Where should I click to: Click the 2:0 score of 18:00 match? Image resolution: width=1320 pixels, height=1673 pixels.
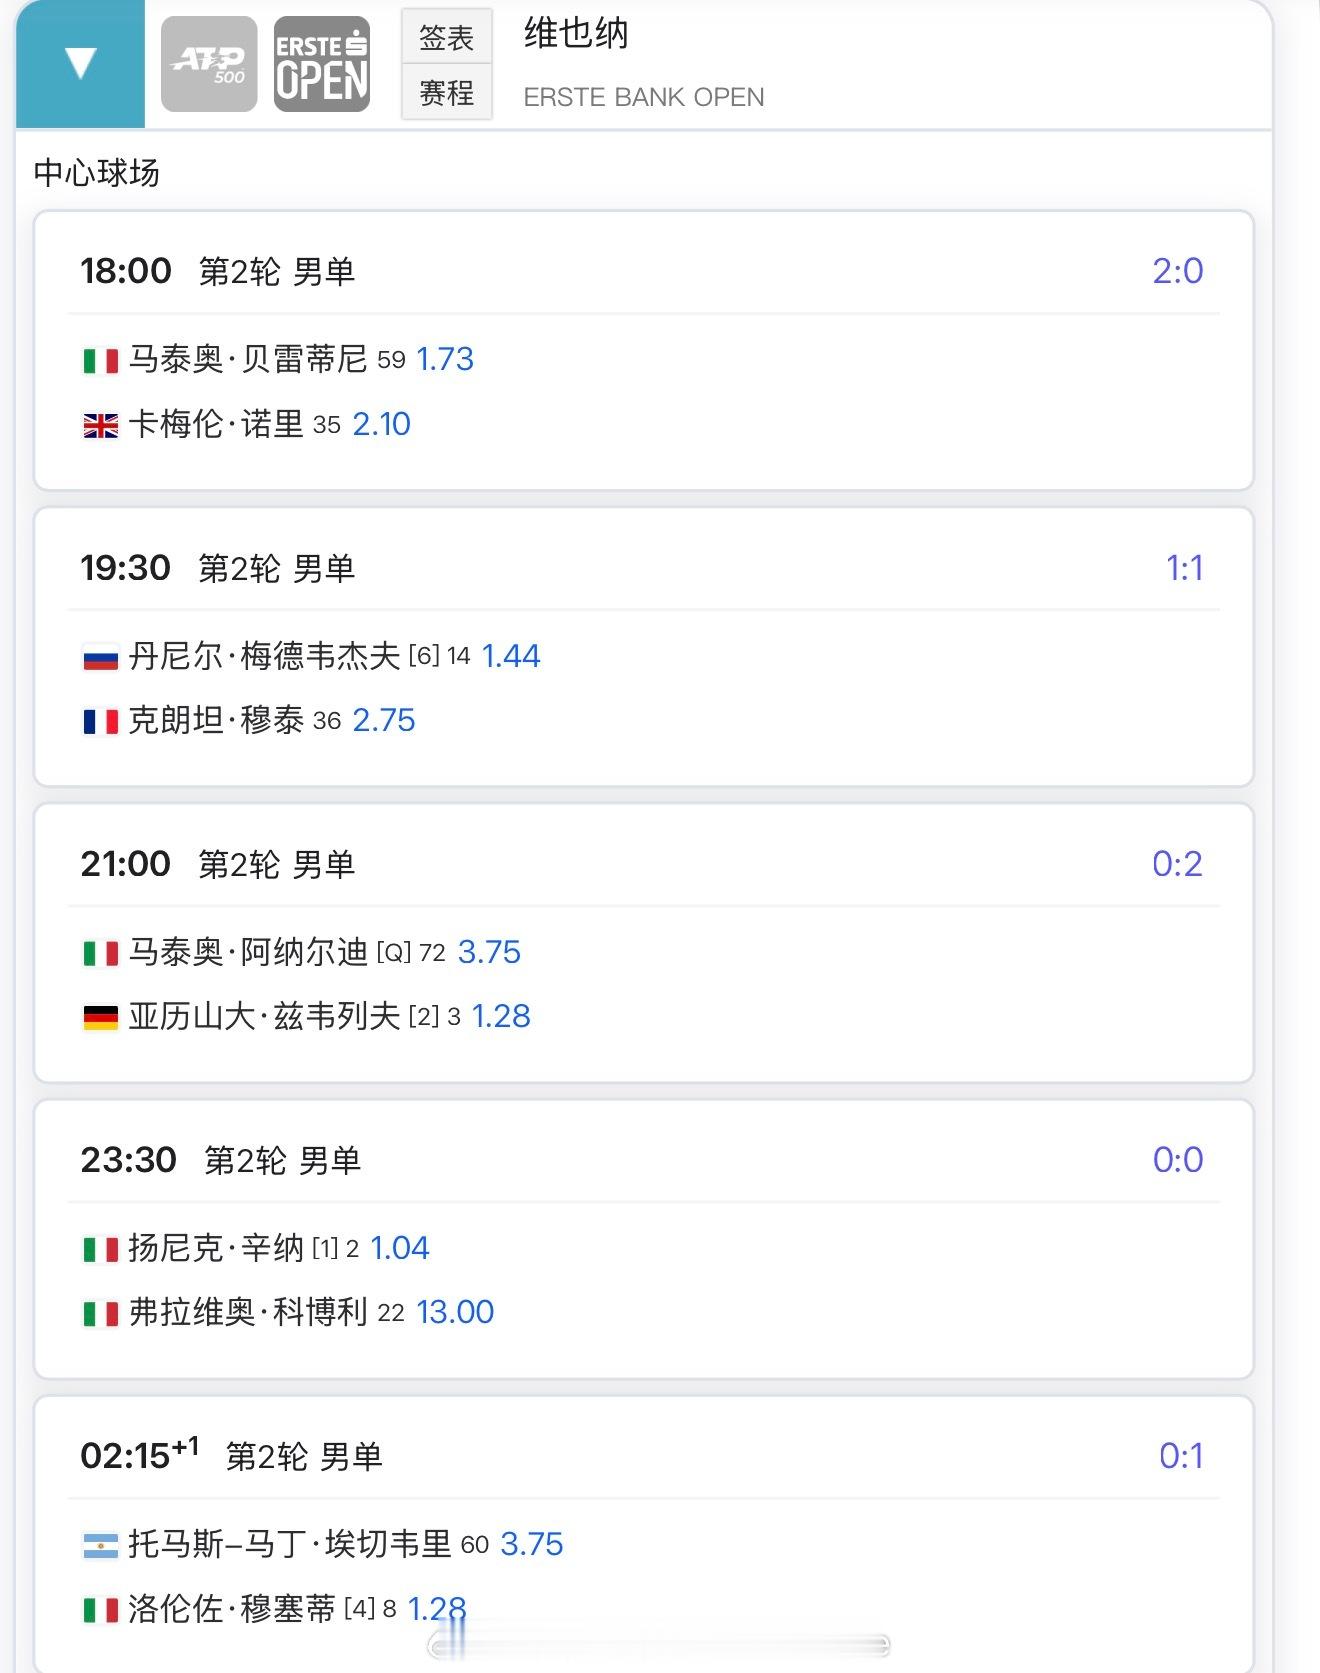pos(1177,271)
